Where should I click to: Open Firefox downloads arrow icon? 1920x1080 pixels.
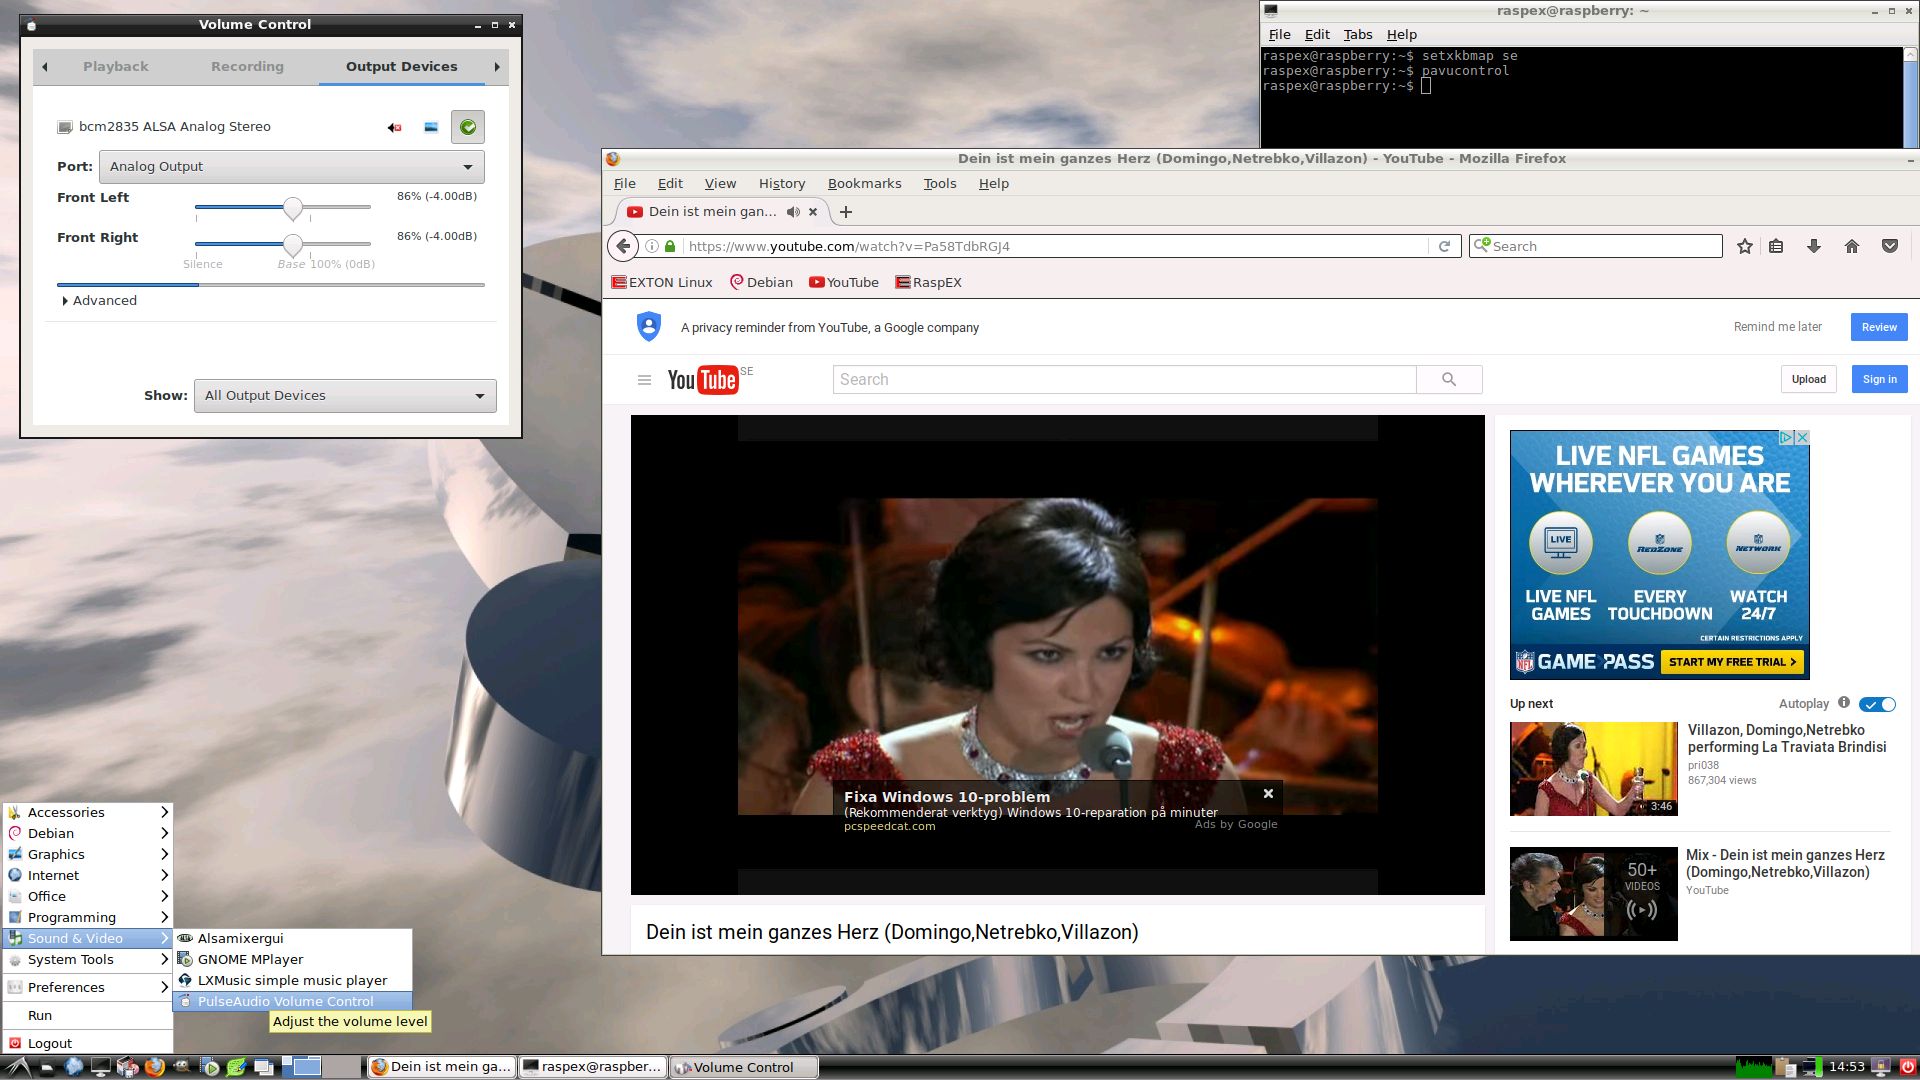point(1814,247)
